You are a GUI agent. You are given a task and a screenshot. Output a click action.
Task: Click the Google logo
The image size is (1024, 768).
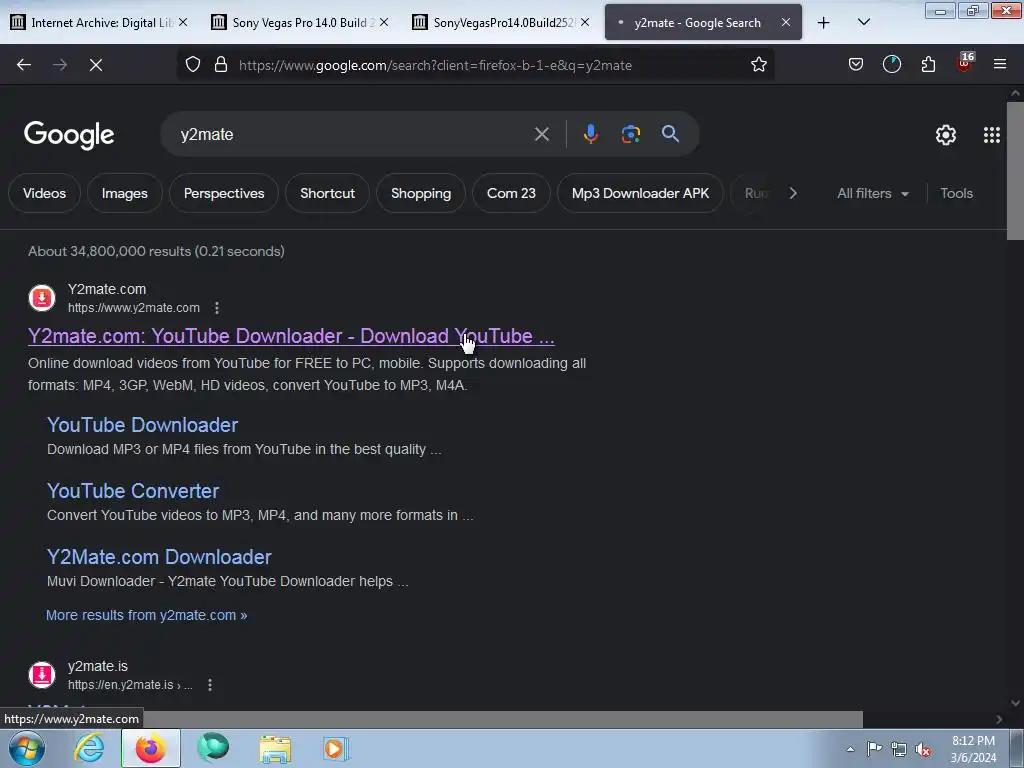coord(69,135)
